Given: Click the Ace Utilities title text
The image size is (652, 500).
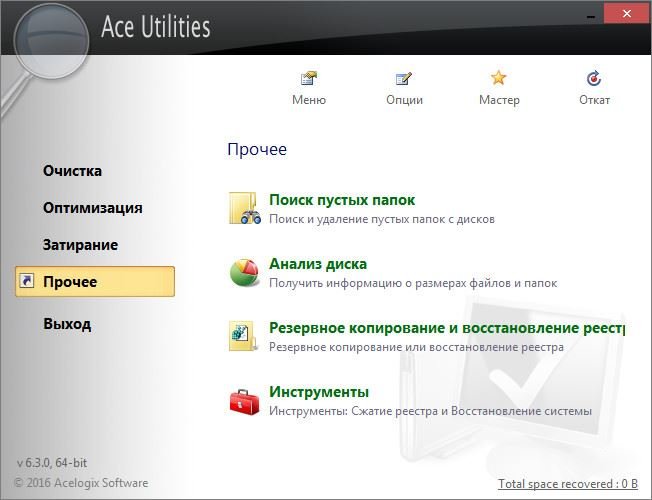Looking at the screenshot, I should click(x=156, y=27).
